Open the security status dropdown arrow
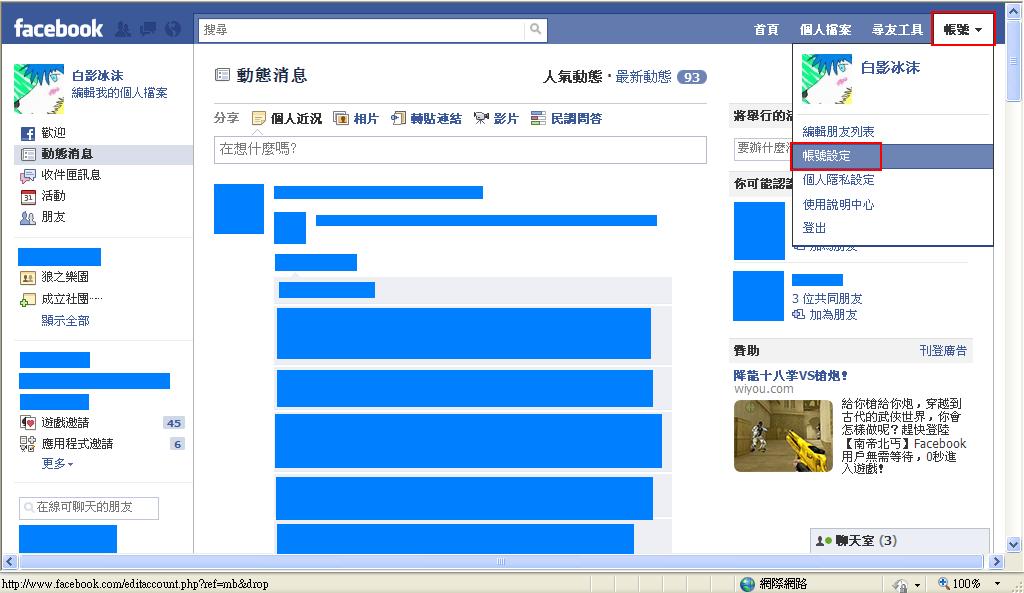Screen dimensions: 1024x593 point(917,585)
